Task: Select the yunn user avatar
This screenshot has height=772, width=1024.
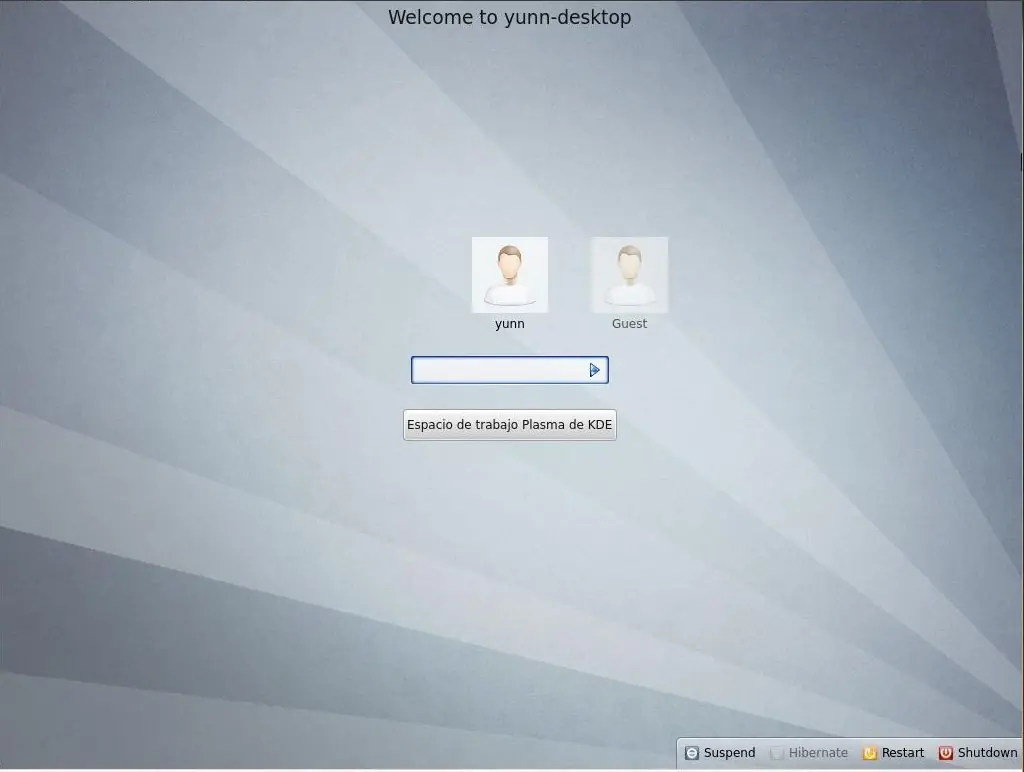Action: 509,275
